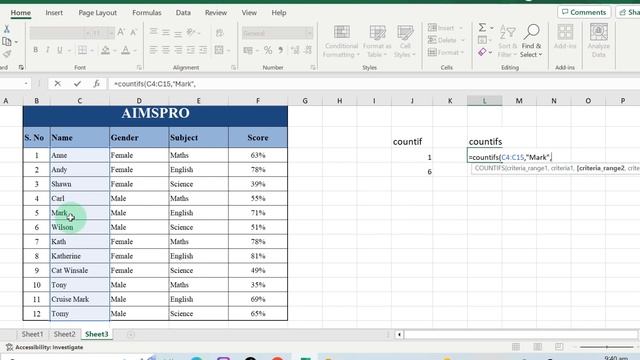Screen dimensions: 640x360
Task: Click the Comma Style icon
Action: (x=281, y=50)
